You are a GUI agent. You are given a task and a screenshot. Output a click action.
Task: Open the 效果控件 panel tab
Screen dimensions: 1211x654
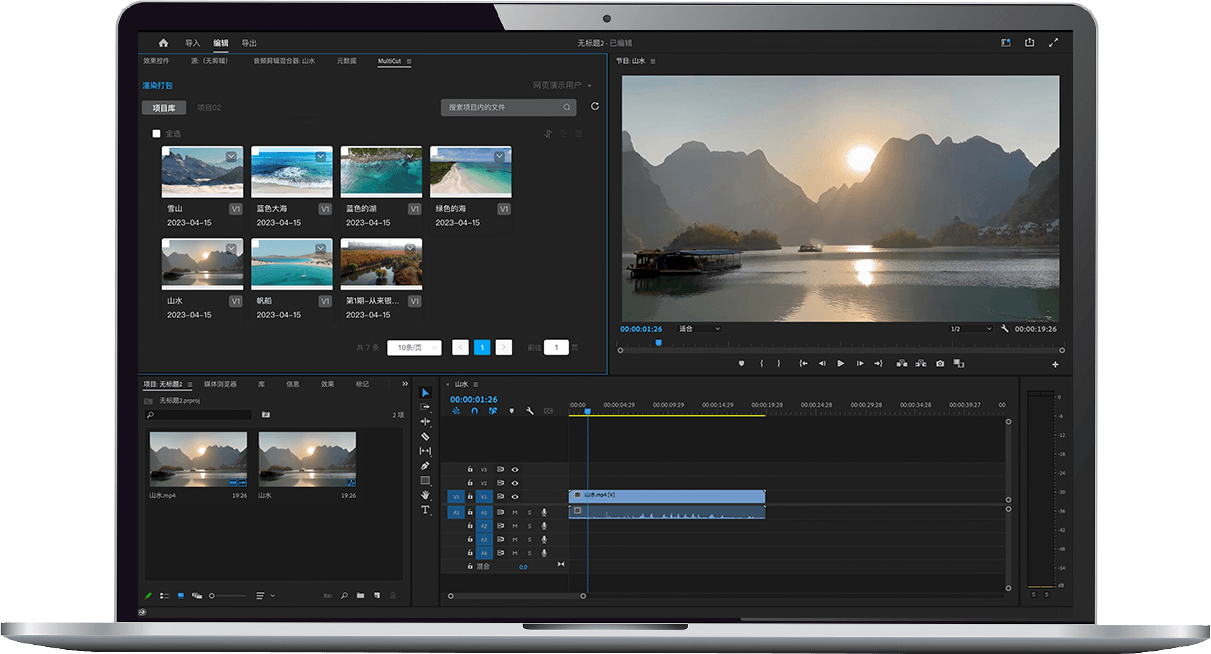click(x=156, y=61)
